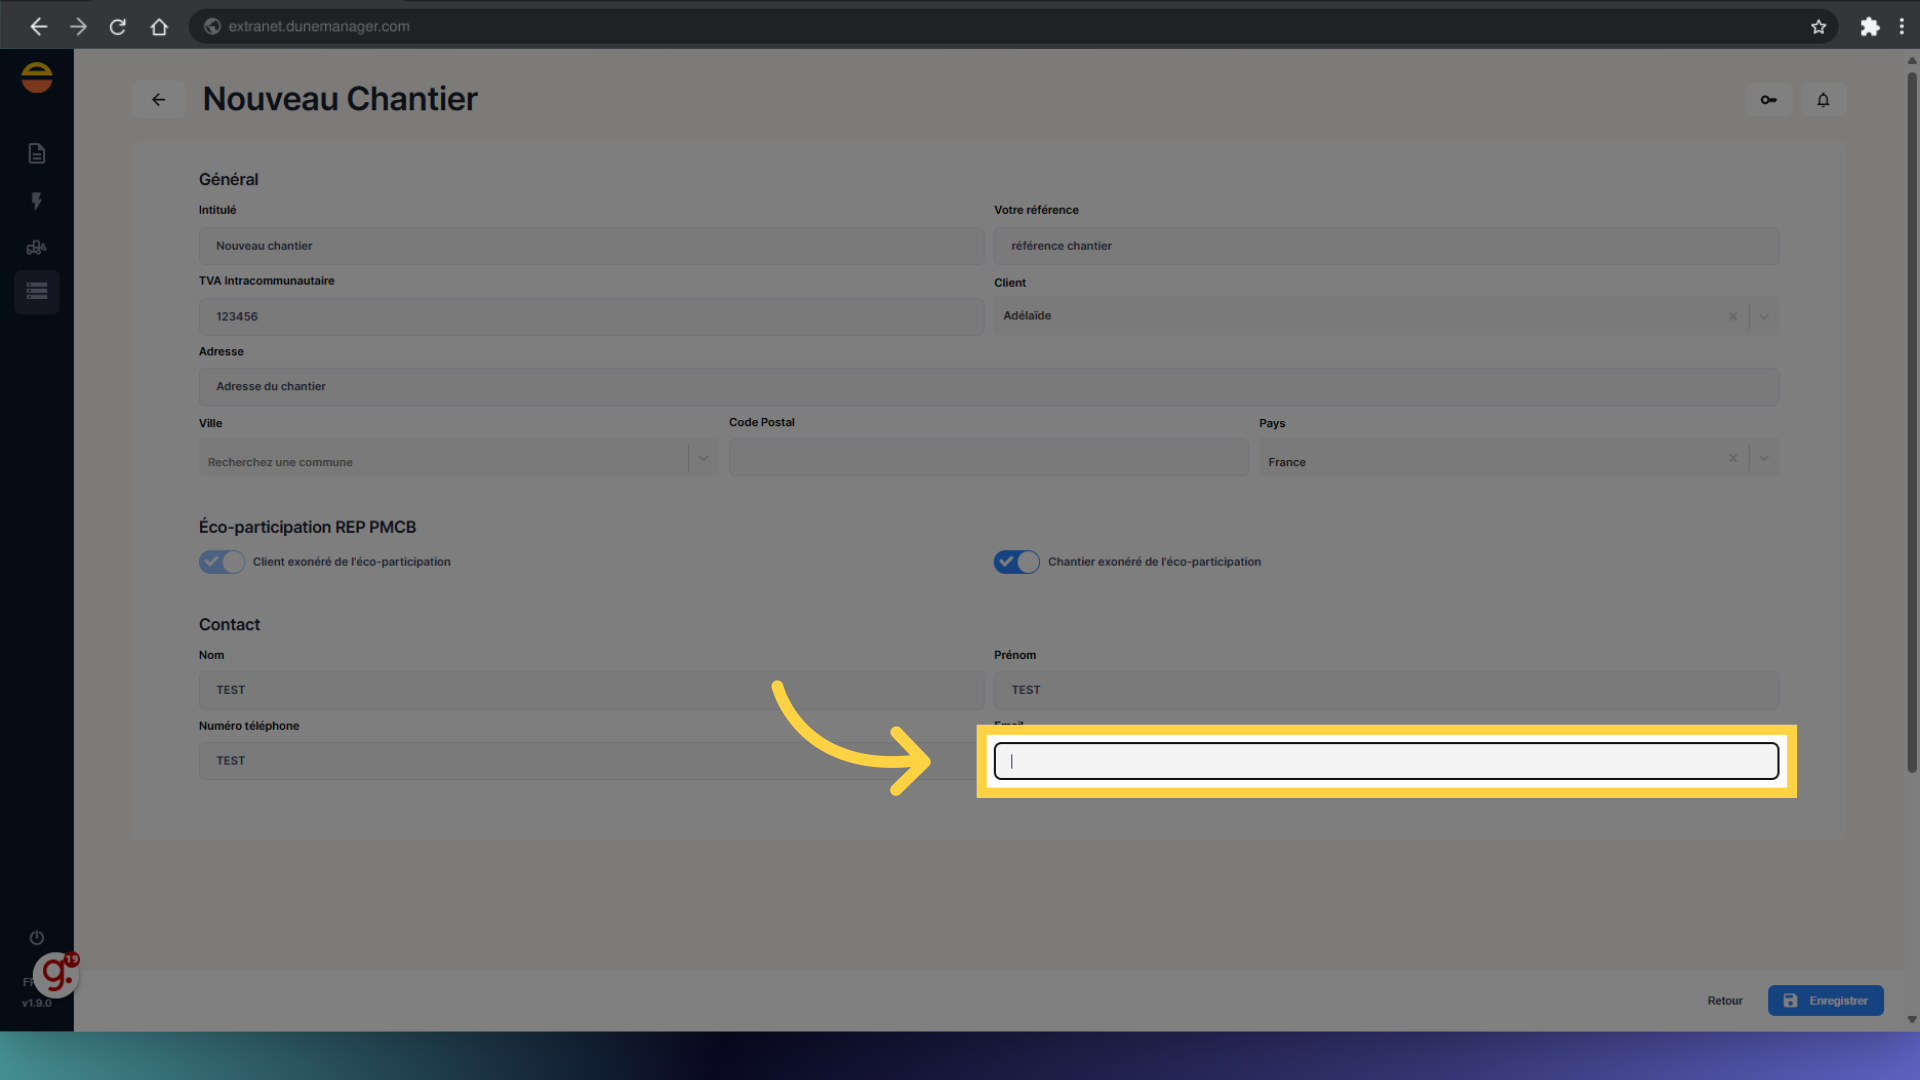The width and height of the screenshot is (1920, 1080).
Task: Disable the Client exonéré de l'éco-participation toggle
Action: [x=221, y=561]
